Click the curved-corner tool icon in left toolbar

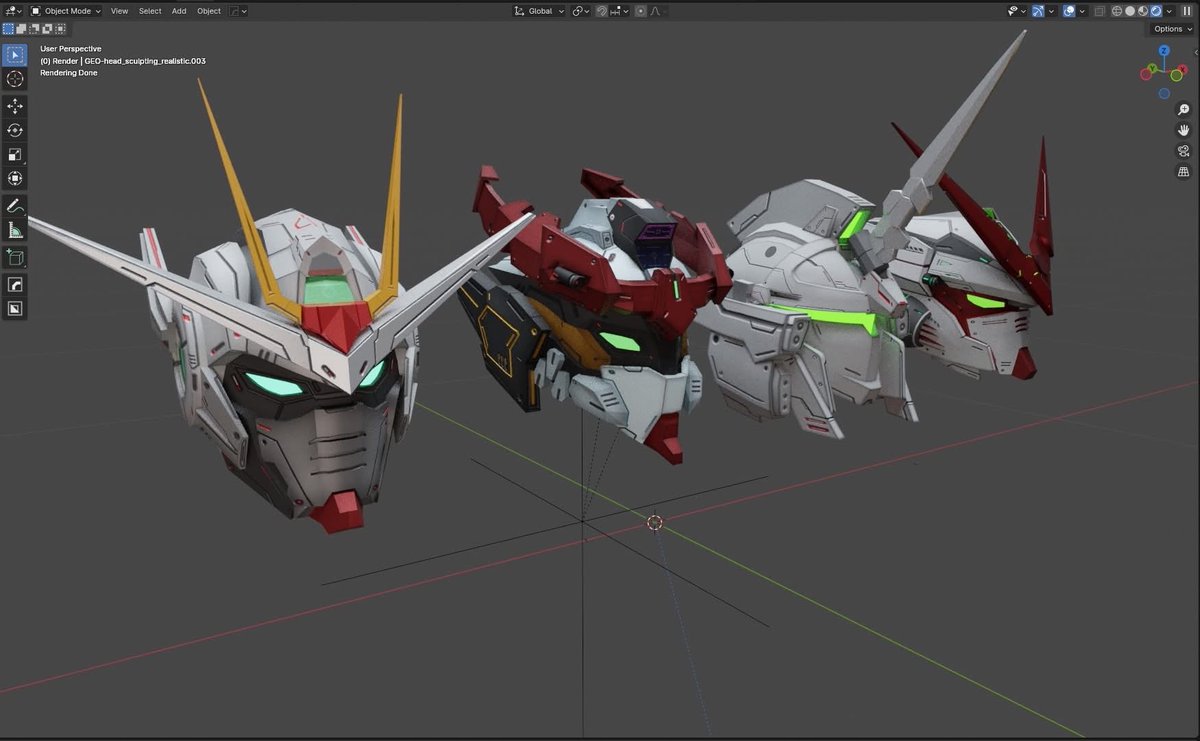pos(15,285)
